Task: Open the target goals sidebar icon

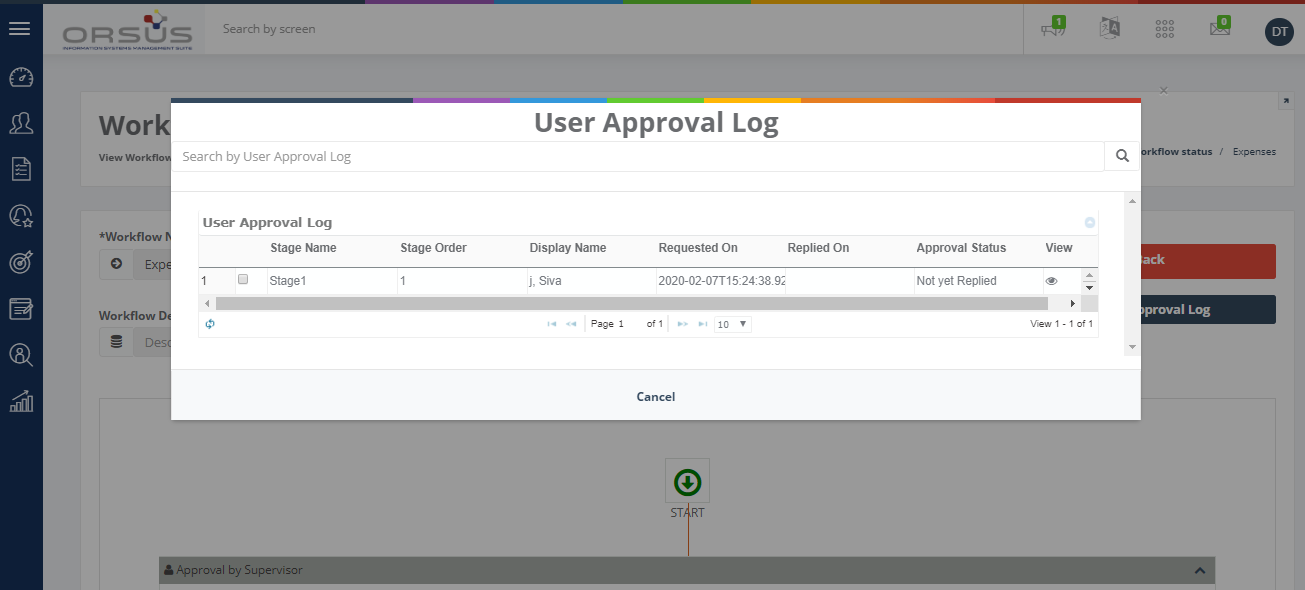Action: point(21,262)
